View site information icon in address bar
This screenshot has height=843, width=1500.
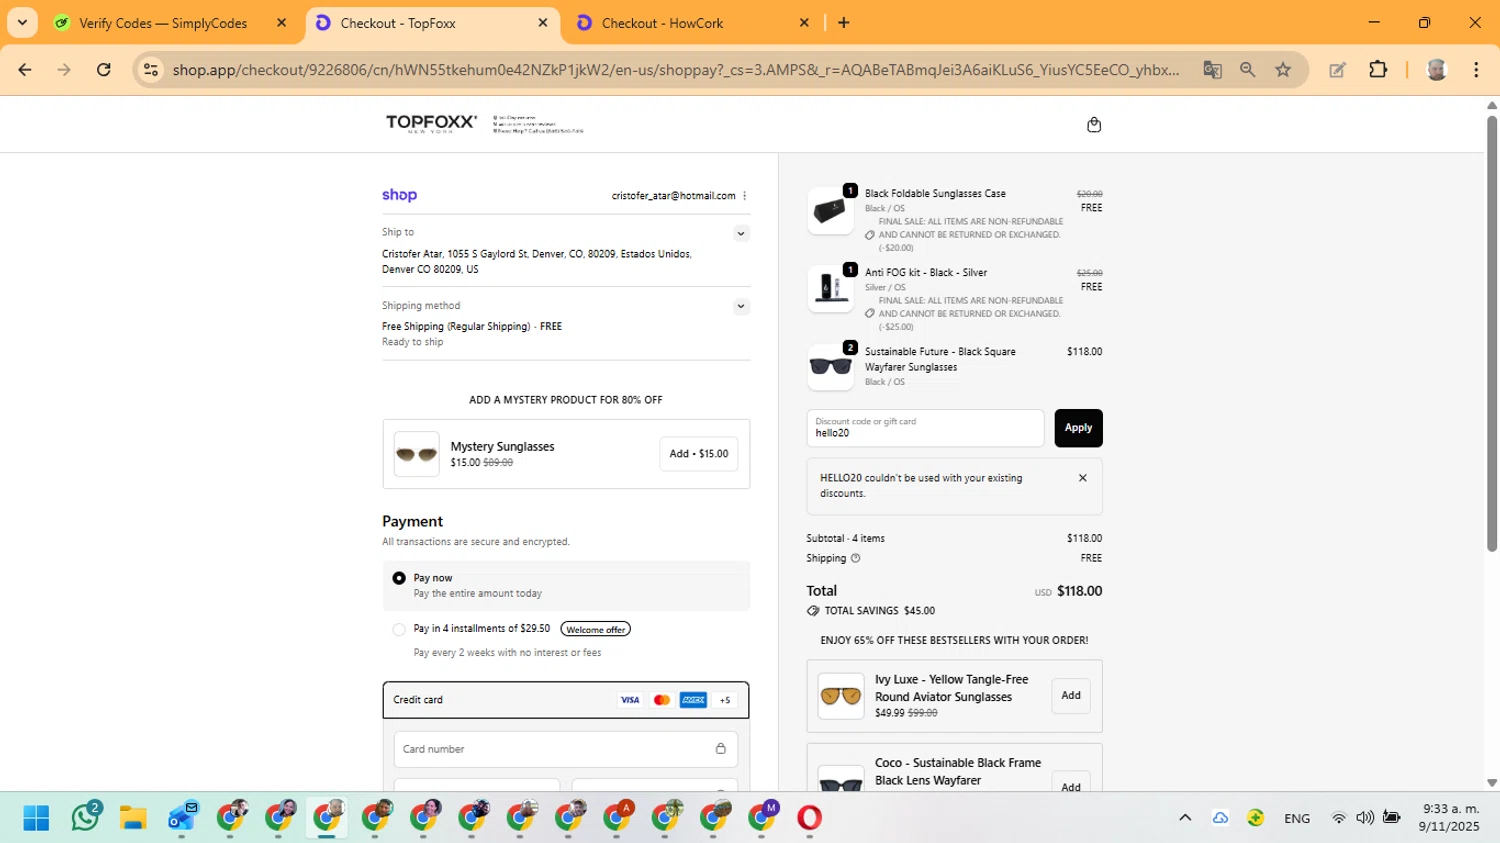point(151,70)
